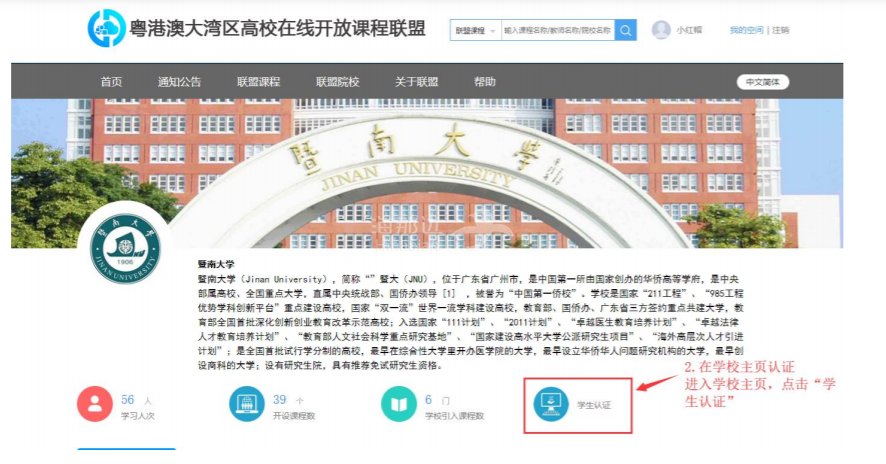Click the 注销 logout link
Screen dimensions: 886x464
(780, 30)
